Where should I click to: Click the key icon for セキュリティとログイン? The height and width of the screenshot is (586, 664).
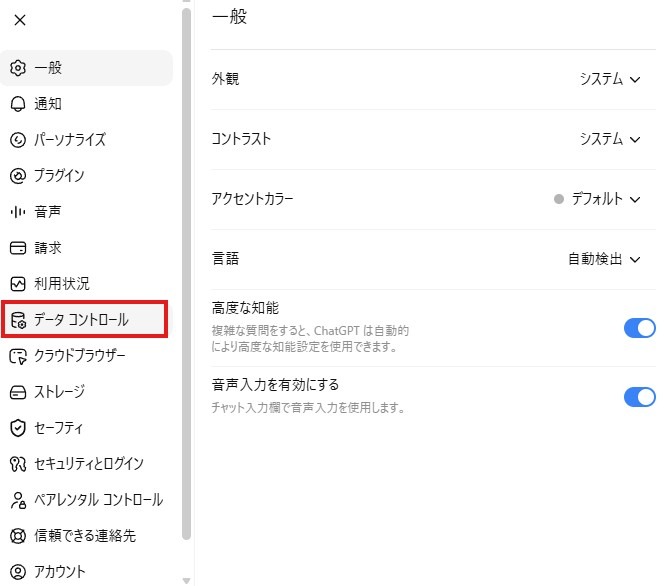pyautogui.click(x=18, y=464)
